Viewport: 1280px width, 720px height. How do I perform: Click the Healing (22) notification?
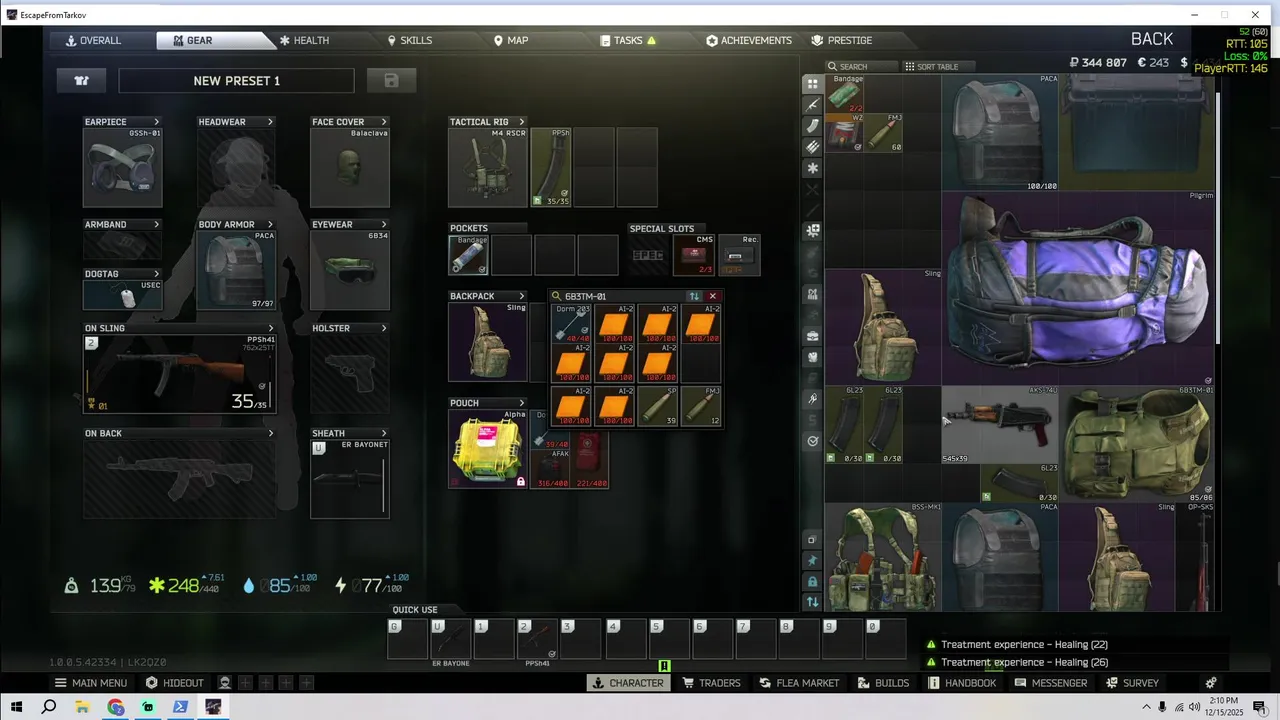pos(1024,645)
